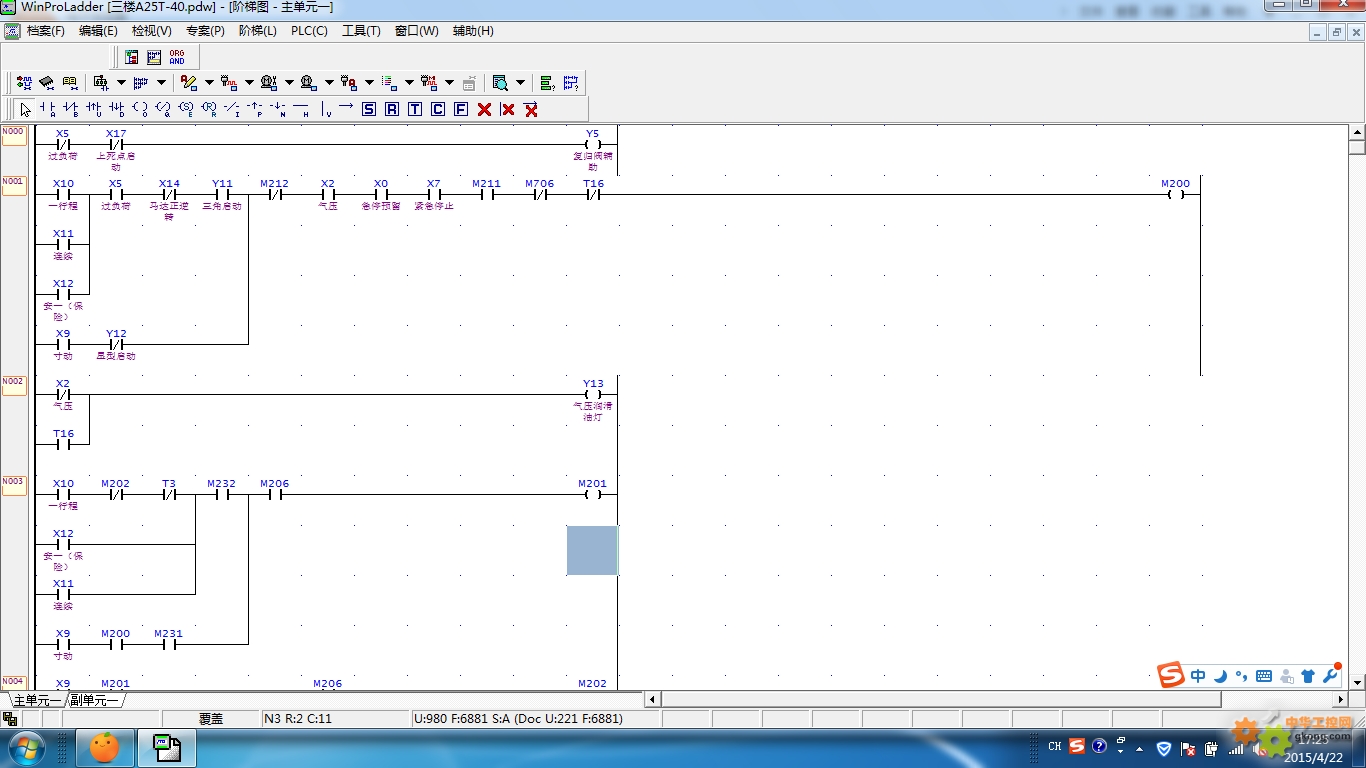Screen dimensions: 1366x768
Task: Open the 窗口(W) menu
Action: click(x=416, y=31)
